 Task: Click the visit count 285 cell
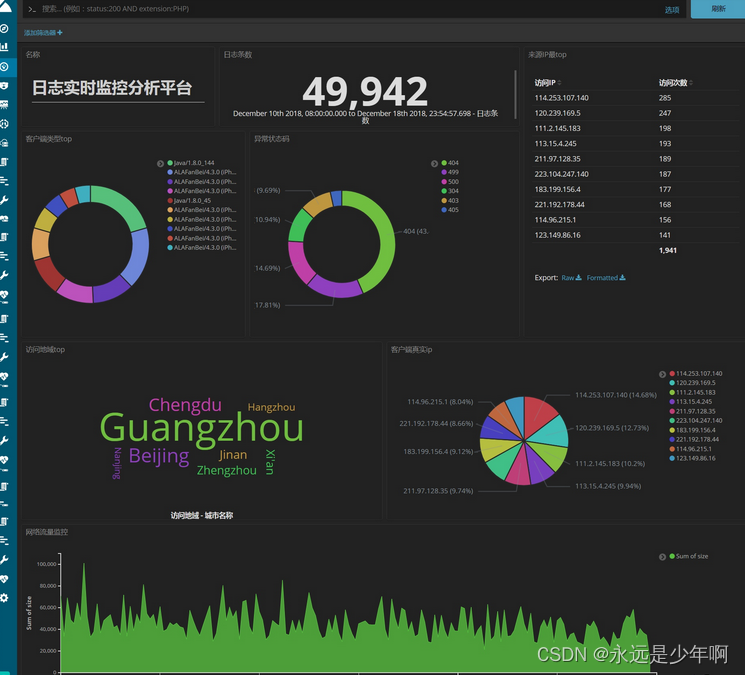(665, 98)
